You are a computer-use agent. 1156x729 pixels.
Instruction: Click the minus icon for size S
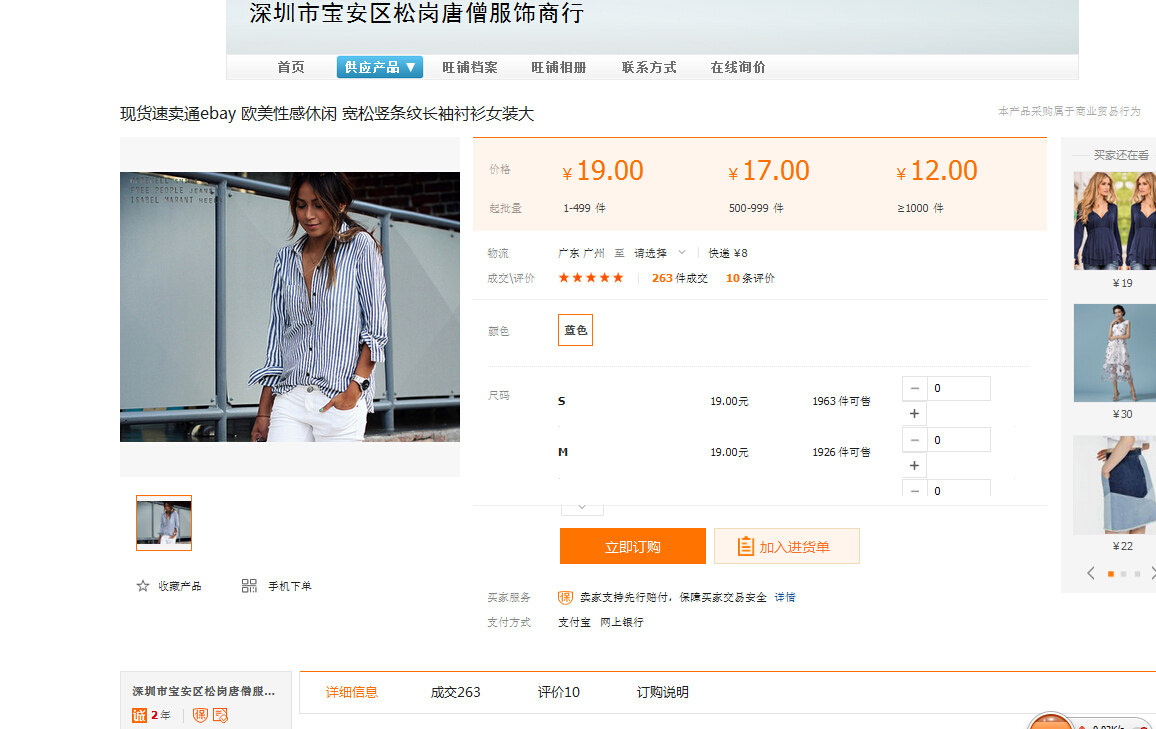[914, 388]
